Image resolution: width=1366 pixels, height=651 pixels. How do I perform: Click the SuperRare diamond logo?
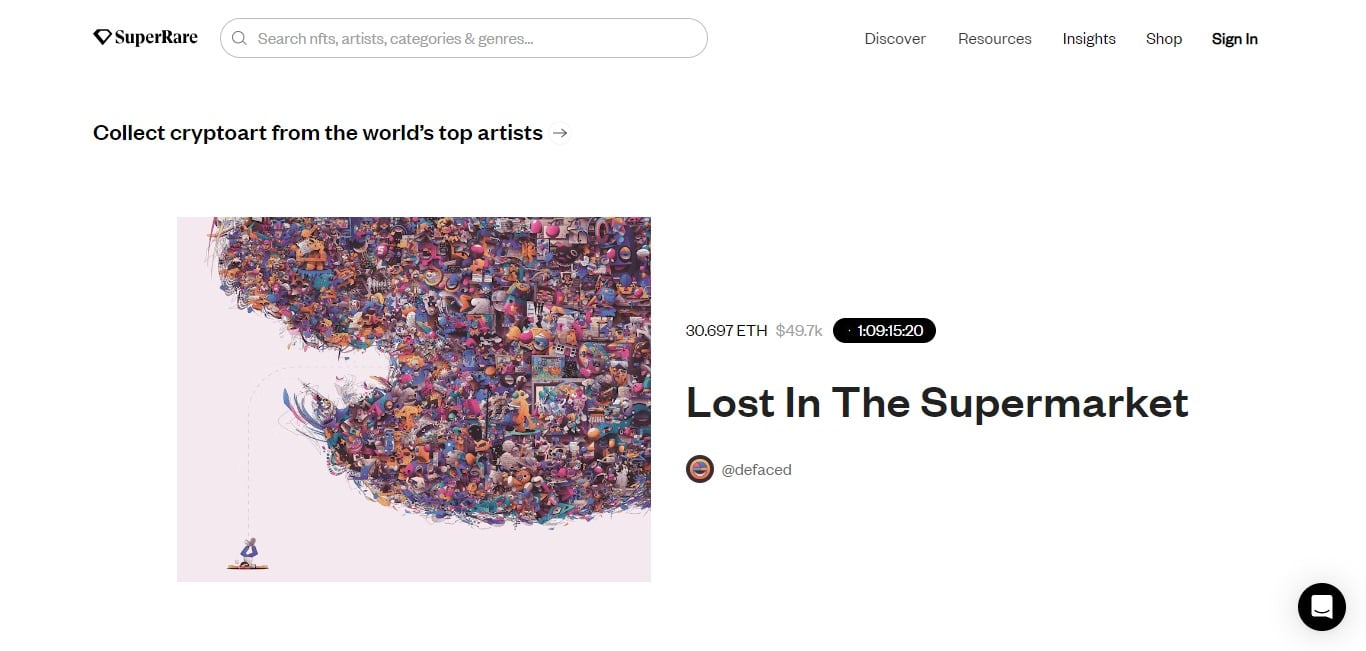[x=103, y=36]
